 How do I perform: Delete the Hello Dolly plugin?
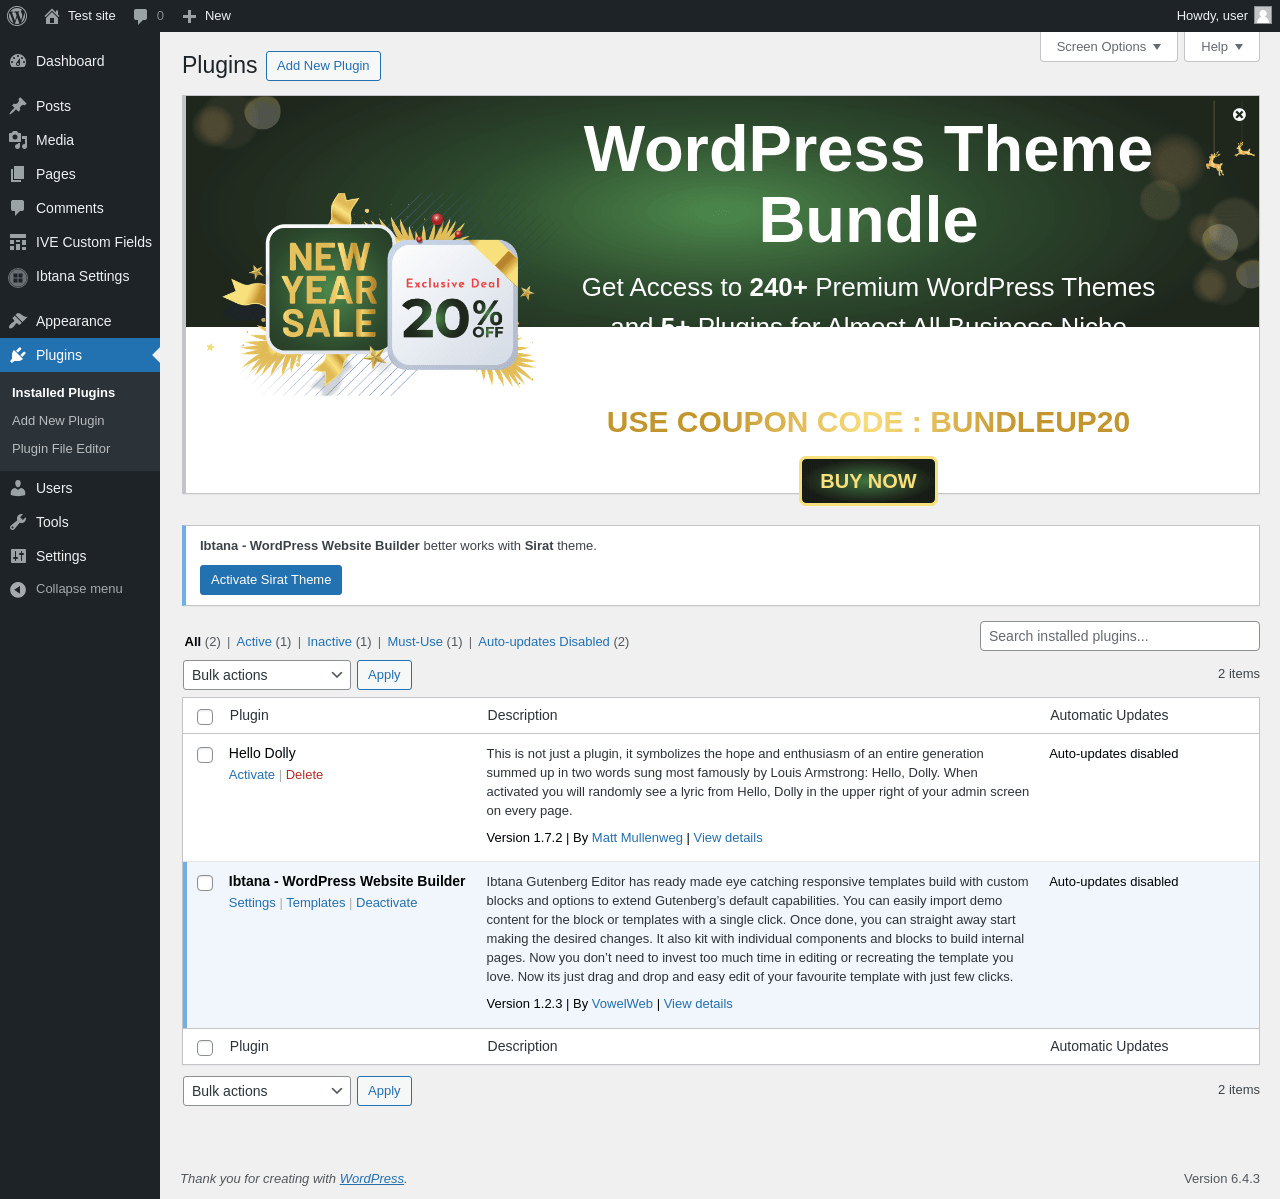[304, 775]
